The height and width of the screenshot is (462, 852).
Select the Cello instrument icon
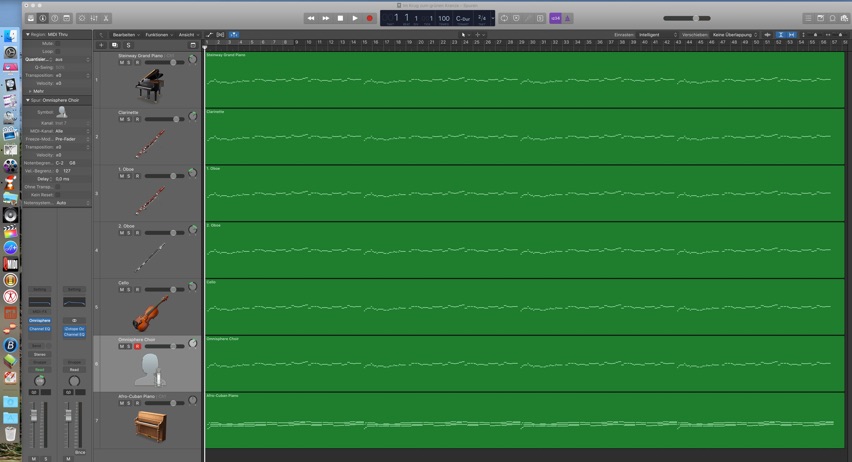(x=150, y=313)
